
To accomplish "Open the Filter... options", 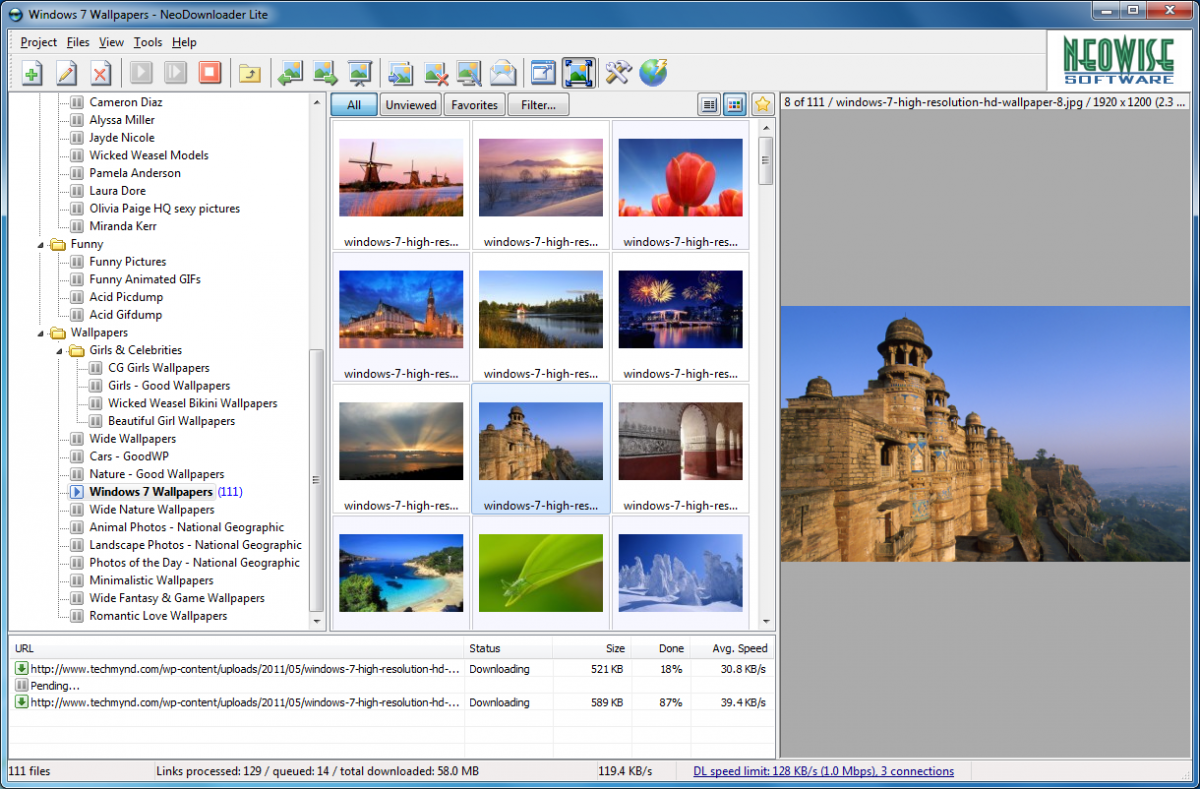I will (538, 104).
